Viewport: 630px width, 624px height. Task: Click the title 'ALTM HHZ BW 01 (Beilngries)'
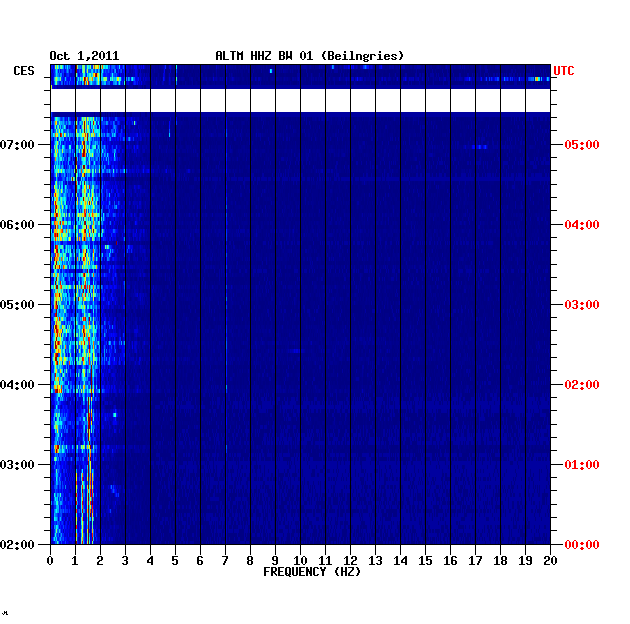pyautogui.click(x=309, y=56)
